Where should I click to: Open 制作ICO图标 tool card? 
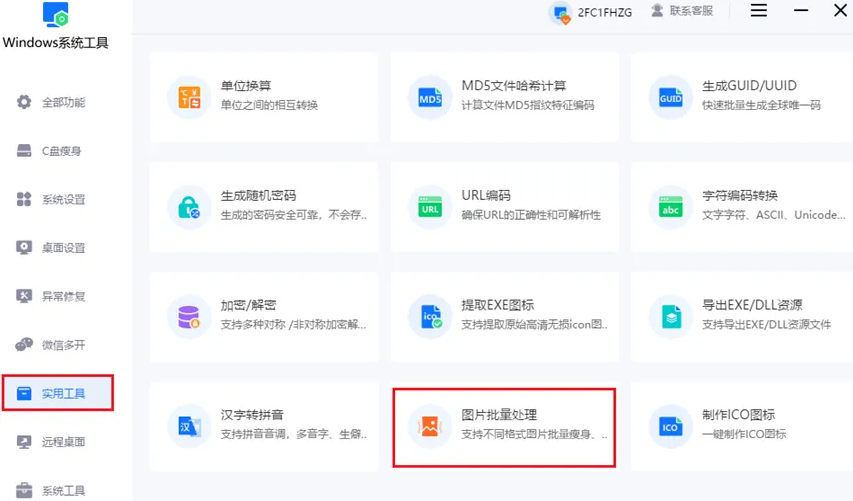(742, 426)
